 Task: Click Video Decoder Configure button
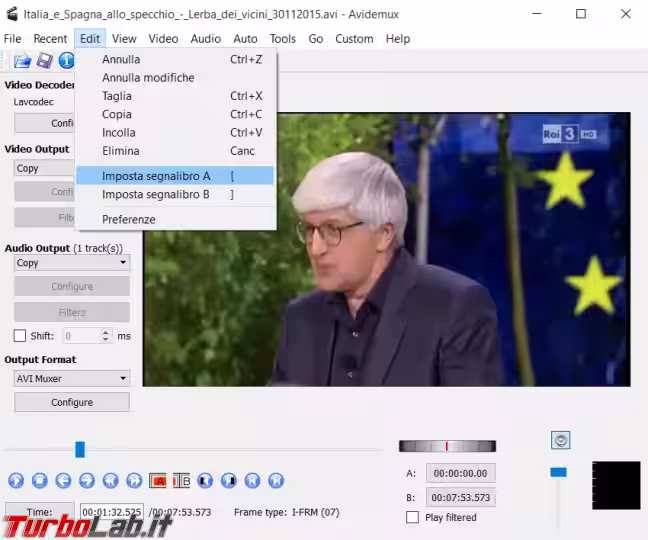point(45,123)
